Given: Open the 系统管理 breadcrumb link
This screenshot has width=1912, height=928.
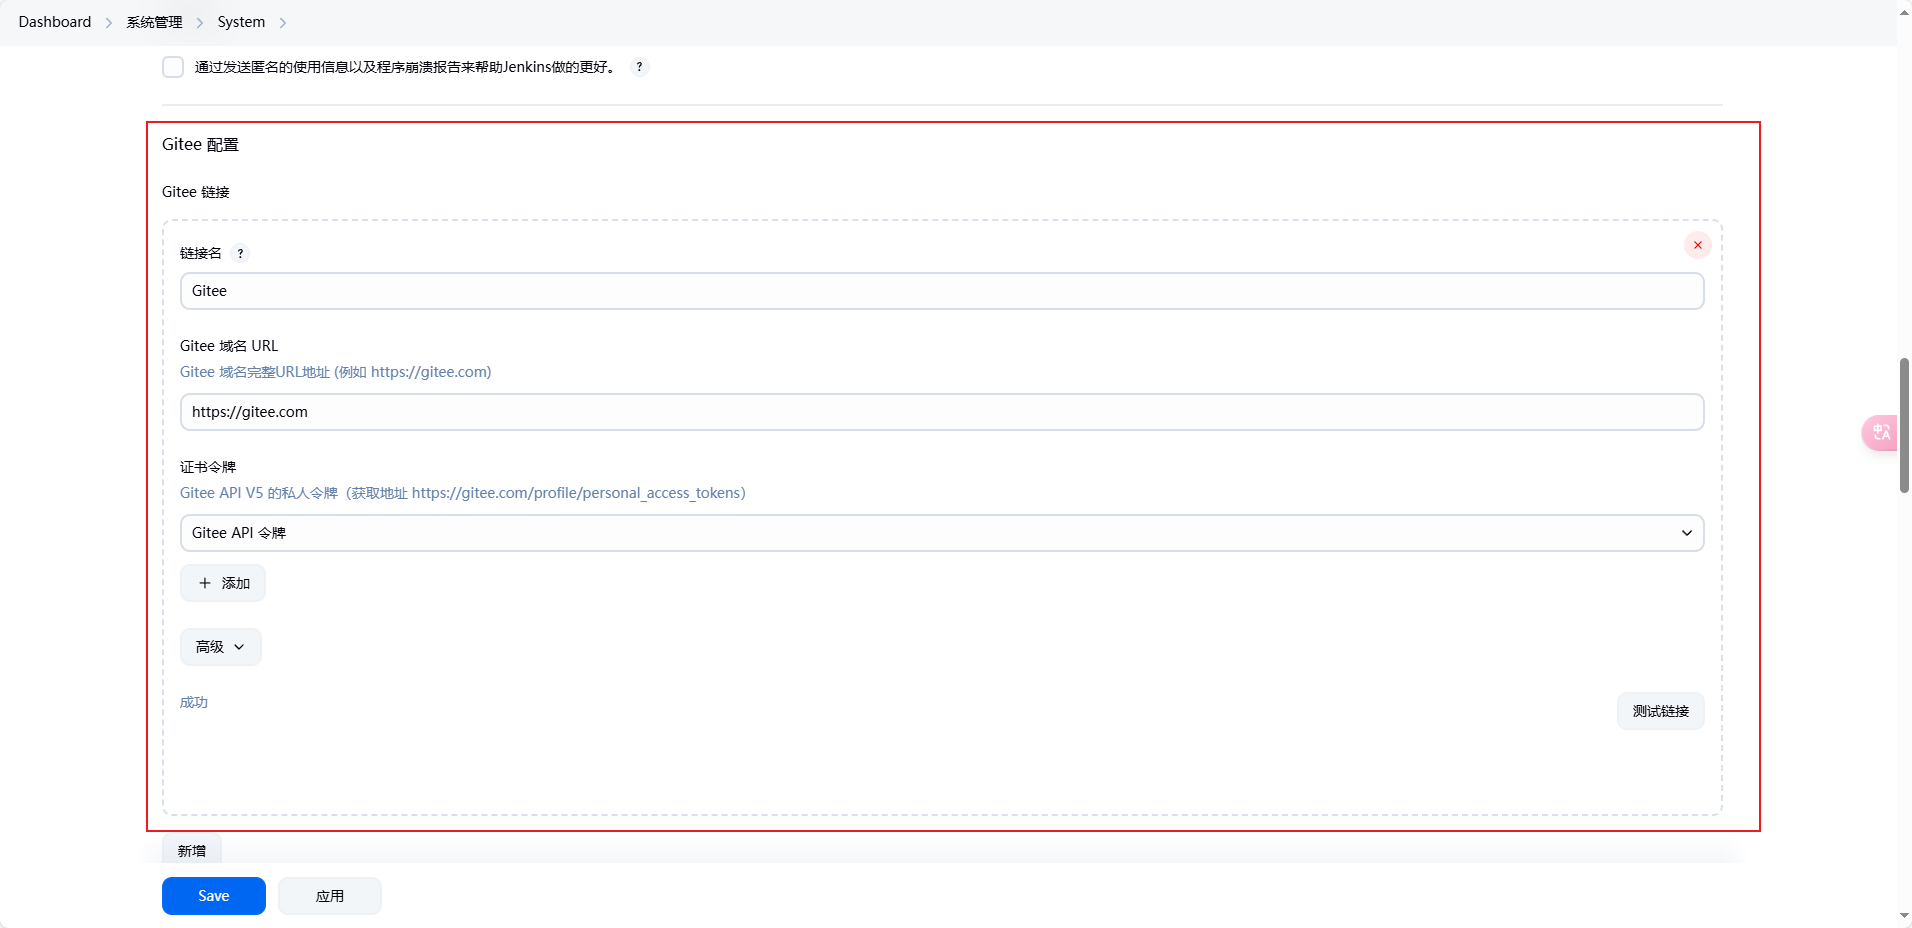Looking at the screenshot, I should (154, 22).
